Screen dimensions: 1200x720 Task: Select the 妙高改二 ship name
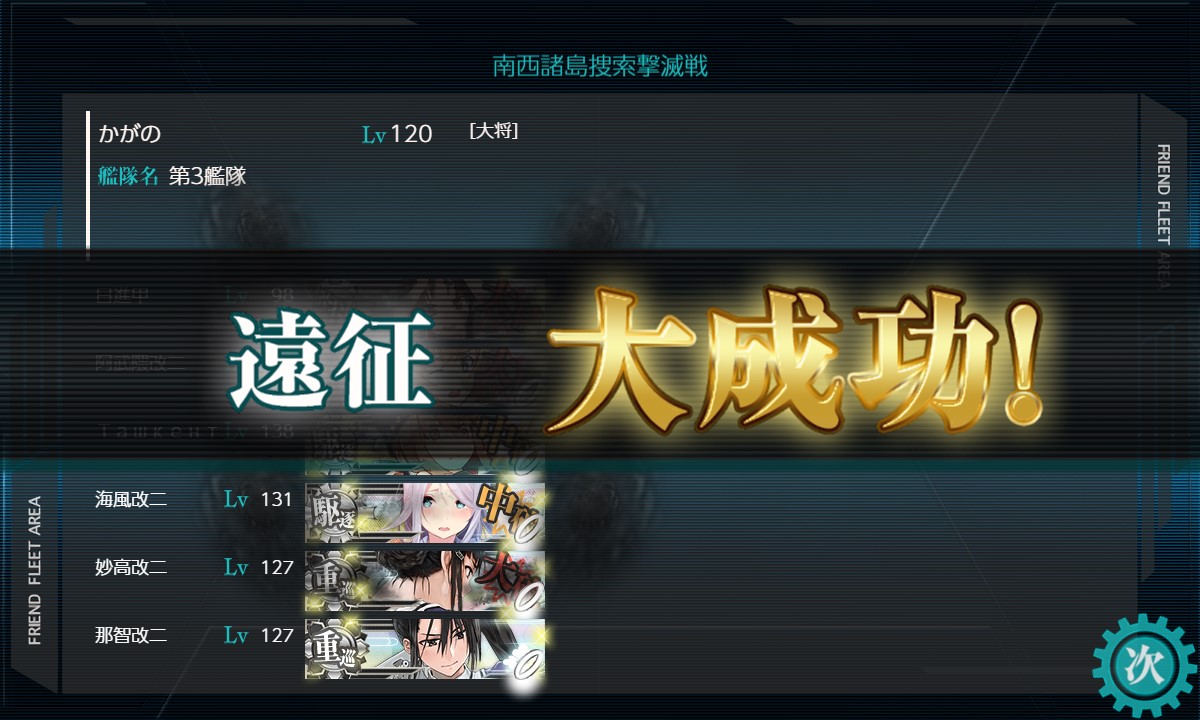click(131, 567)
